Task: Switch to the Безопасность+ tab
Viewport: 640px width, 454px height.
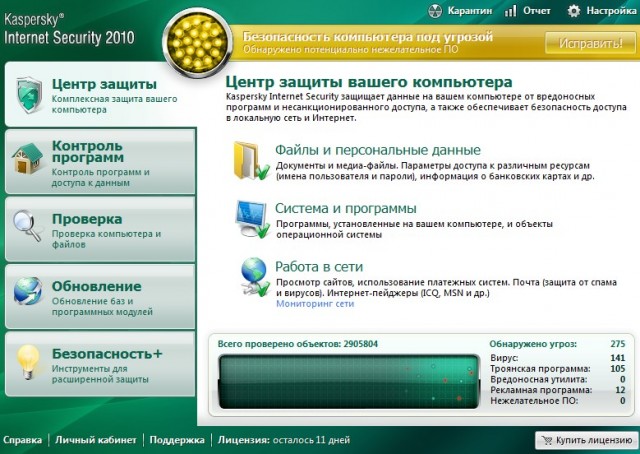Action: [x=100, y=364]
